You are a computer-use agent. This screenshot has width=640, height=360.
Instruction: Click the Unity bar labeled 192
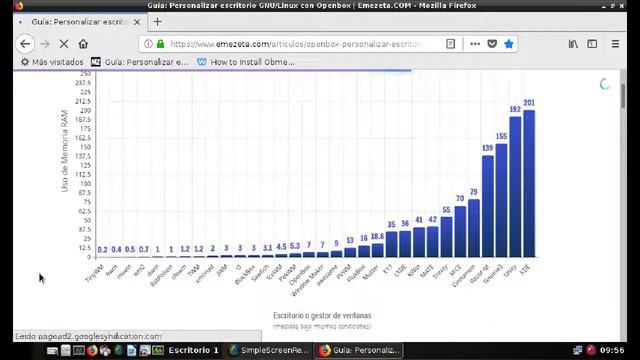[x=515, y=187]
